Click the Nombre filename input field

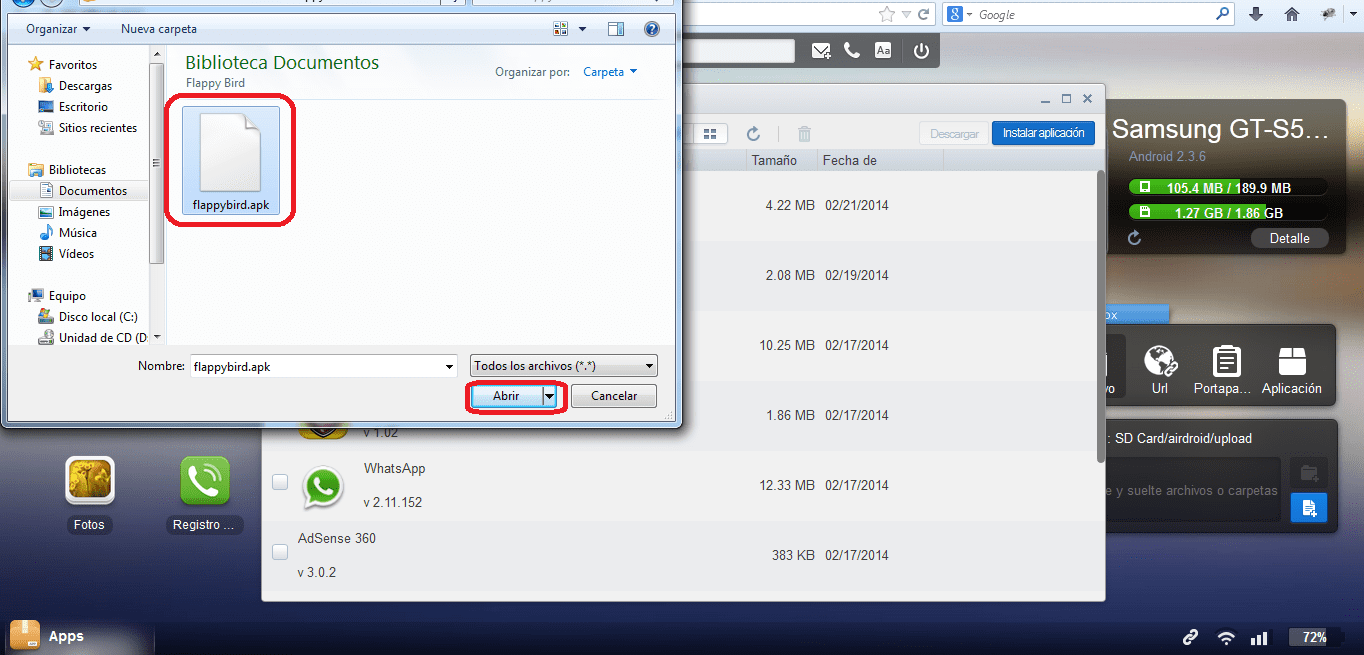pyautogui.click(x=316, y=366)
